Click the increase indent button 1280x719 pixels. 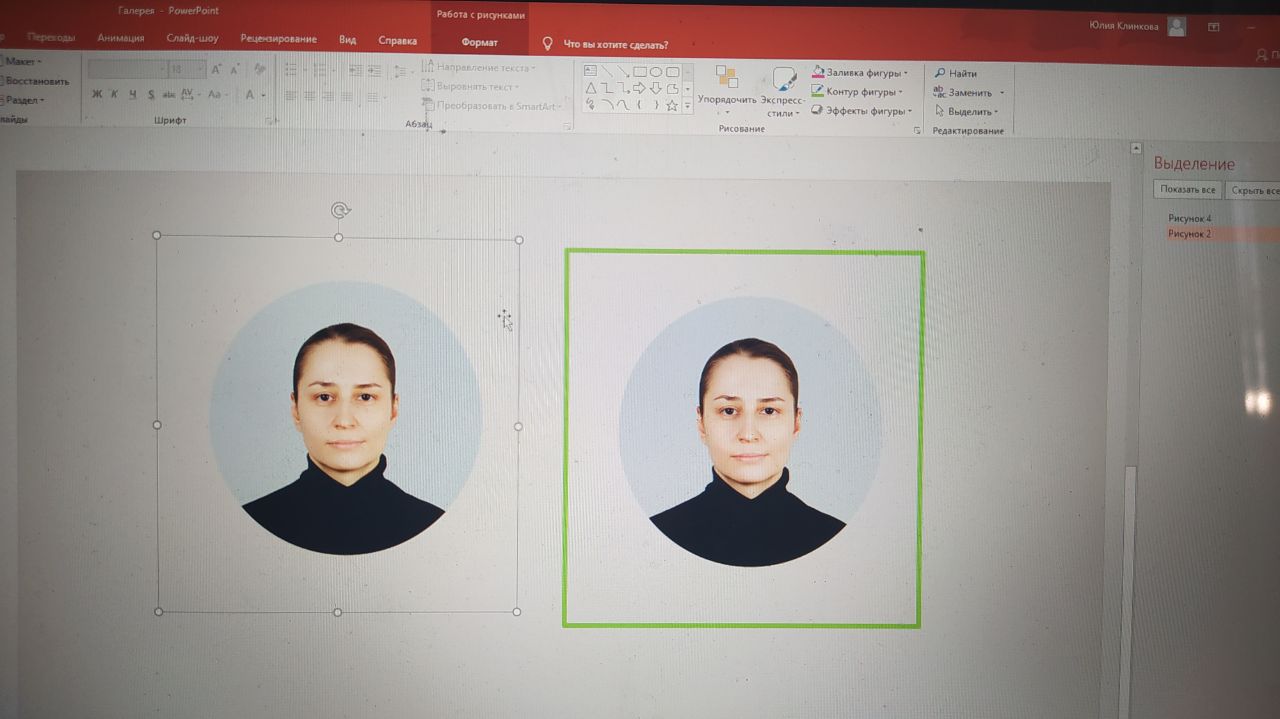pos(374,69)
